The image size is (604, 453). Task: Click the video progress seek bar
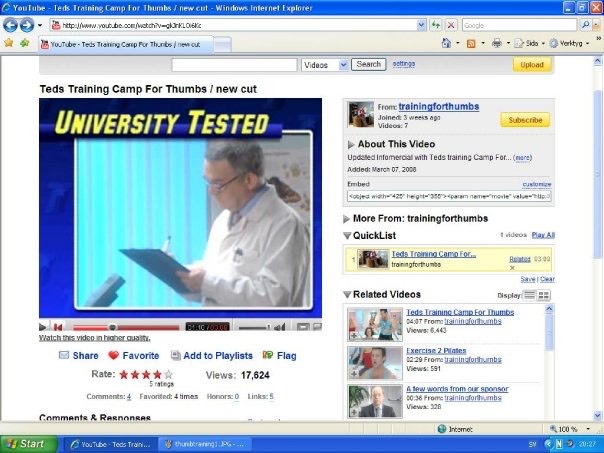coord(126,328)
